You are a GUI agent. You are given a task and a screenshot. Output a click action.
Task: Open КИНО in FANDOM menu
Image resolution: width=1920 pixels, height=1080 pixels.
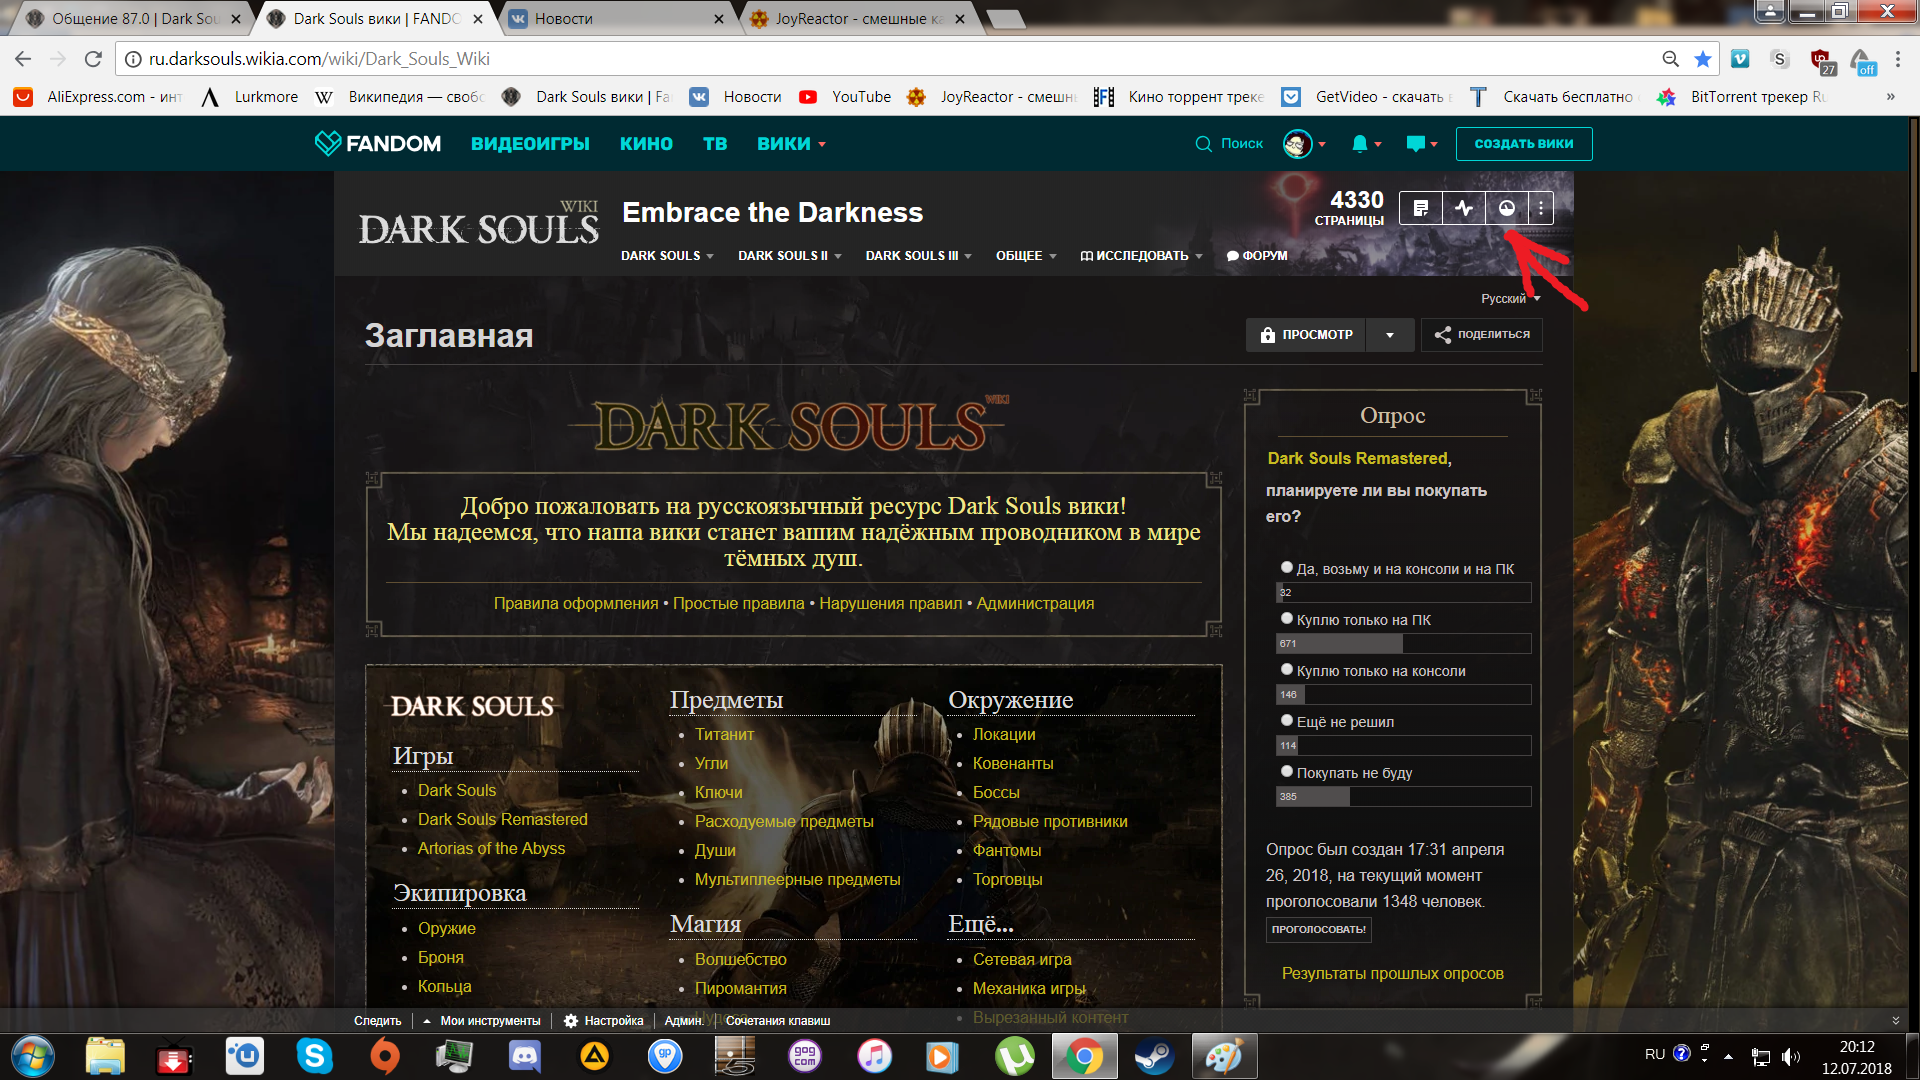point(646,144)
